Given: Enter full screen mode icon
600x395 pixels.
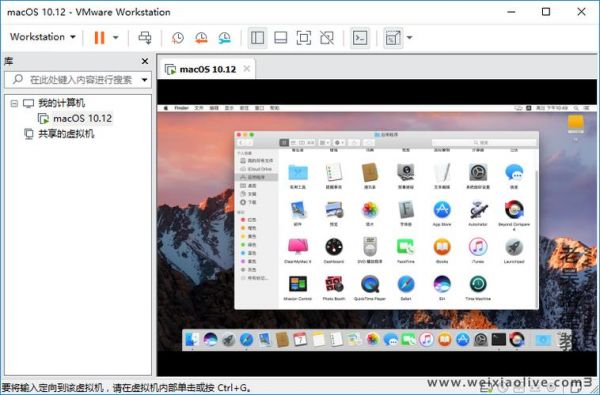Looking at the screenshot, I should 304,38.
